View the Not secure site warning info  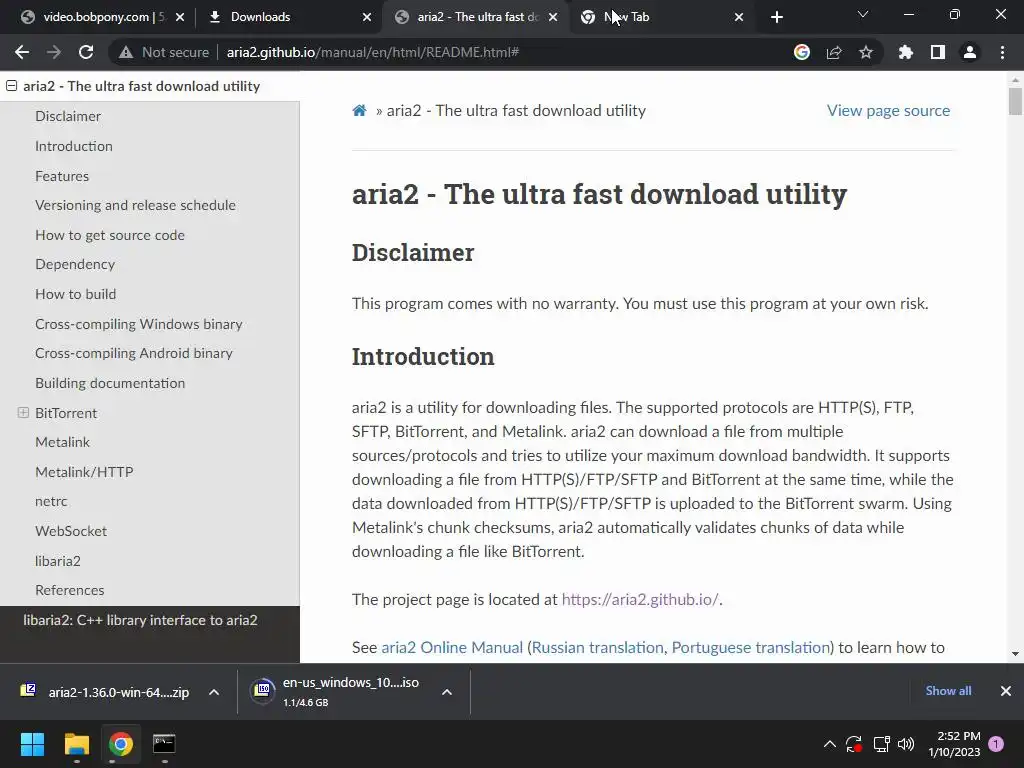coord(163,52)
